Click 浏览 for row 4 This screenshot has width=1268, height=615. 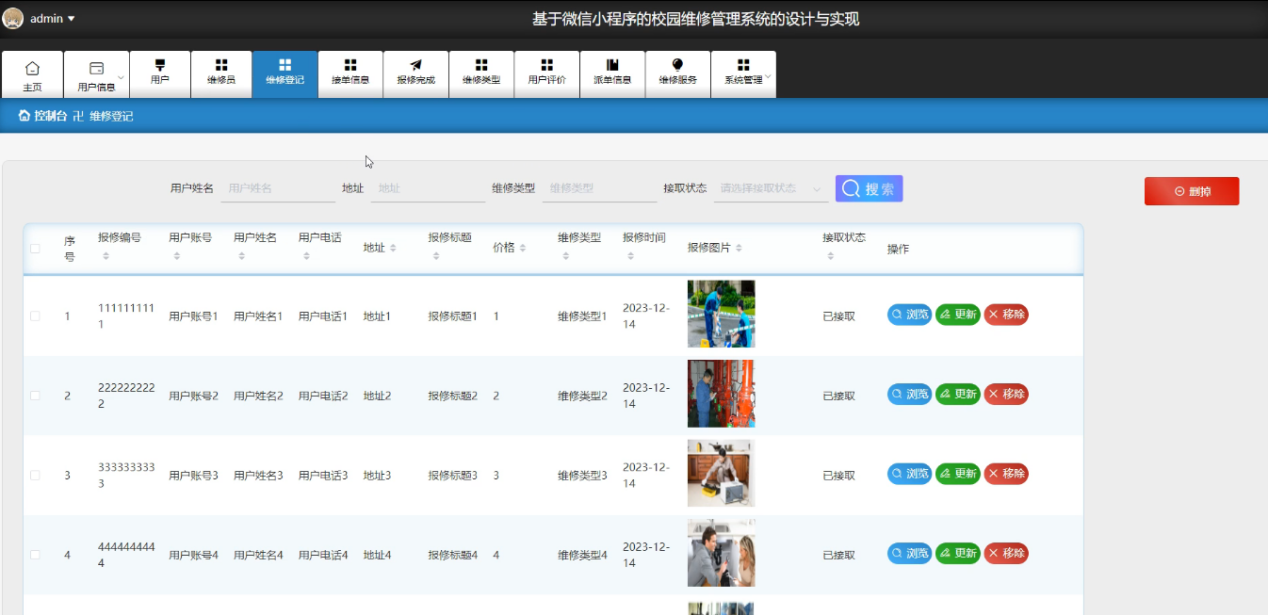(909, 553)
